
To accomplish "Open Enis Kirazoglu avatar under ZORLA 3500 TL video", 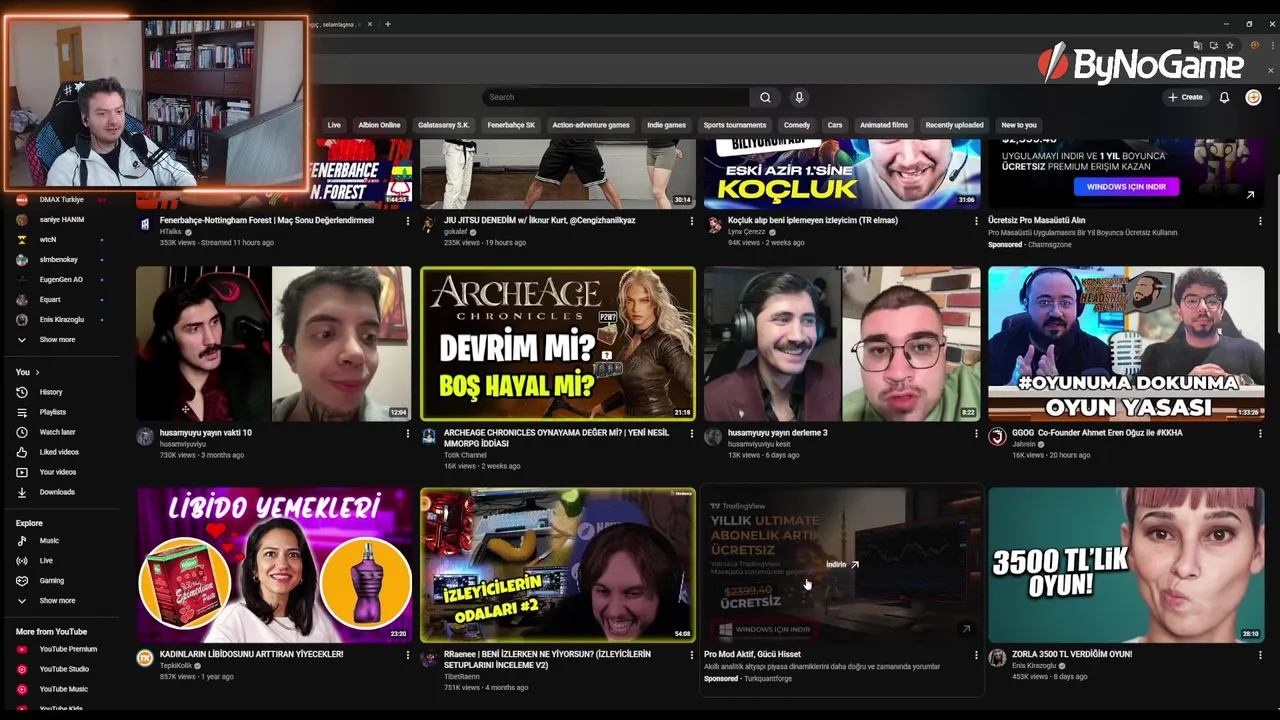I will (997, 658).
